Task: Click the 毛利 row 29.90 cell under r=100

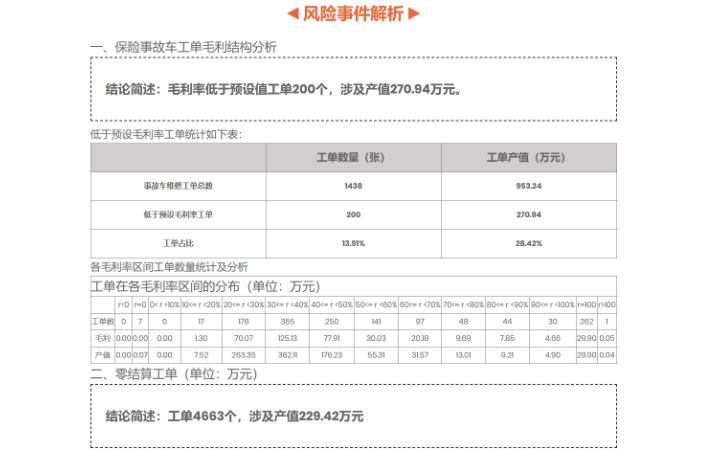Action: coord(587,338)
